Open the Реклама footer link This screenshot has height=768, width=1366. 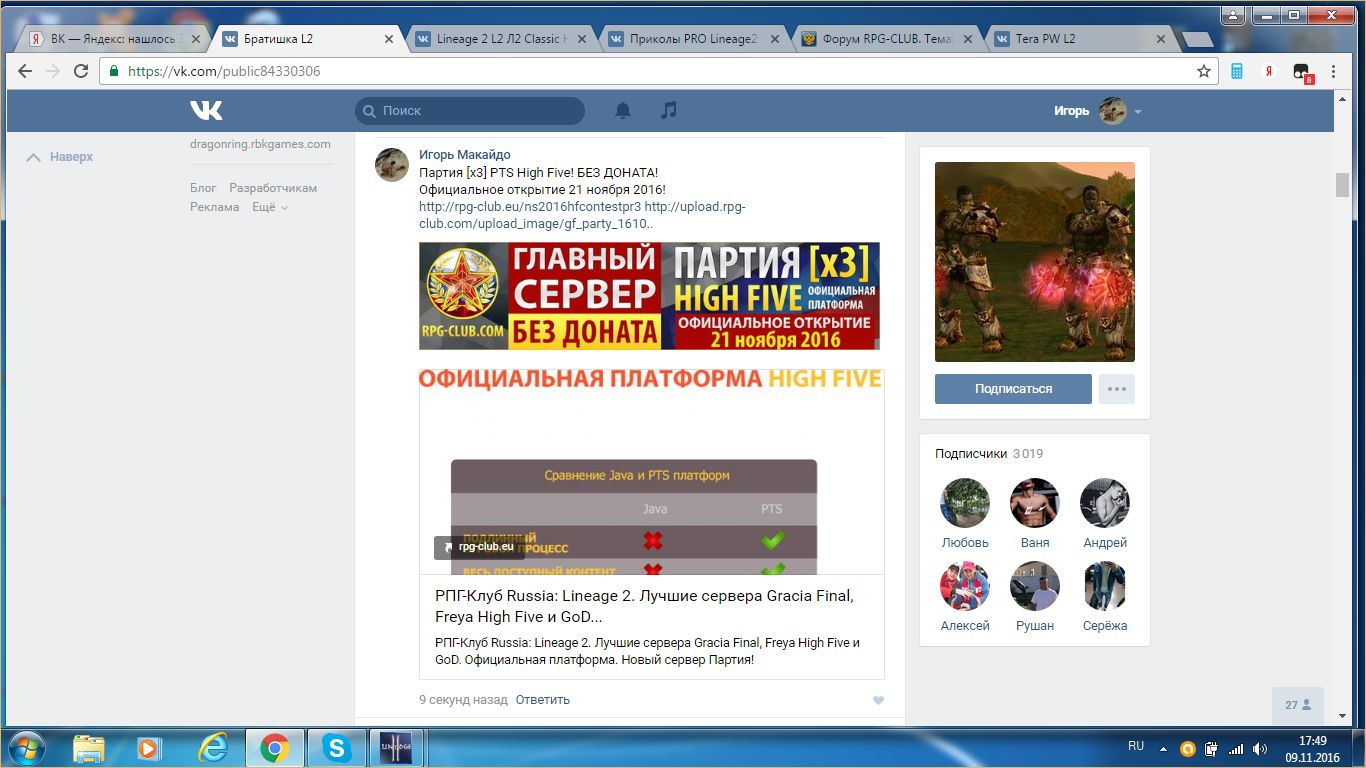point(215,207)
